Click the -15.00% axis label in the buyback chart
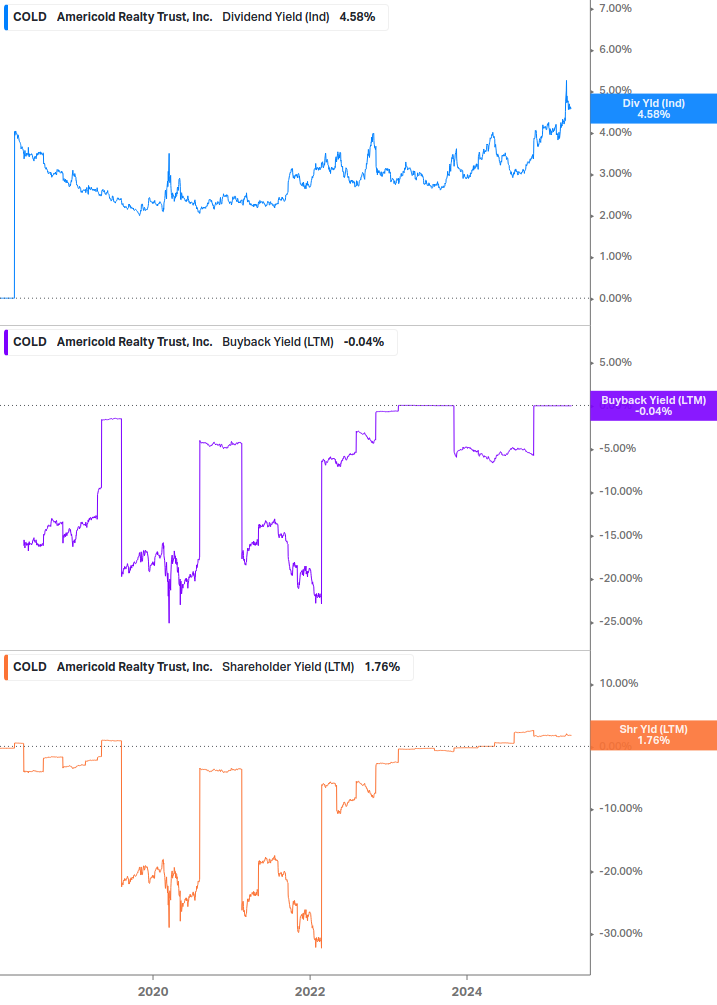The width and height of the screenshot is (717, 1005). [620, 535]
